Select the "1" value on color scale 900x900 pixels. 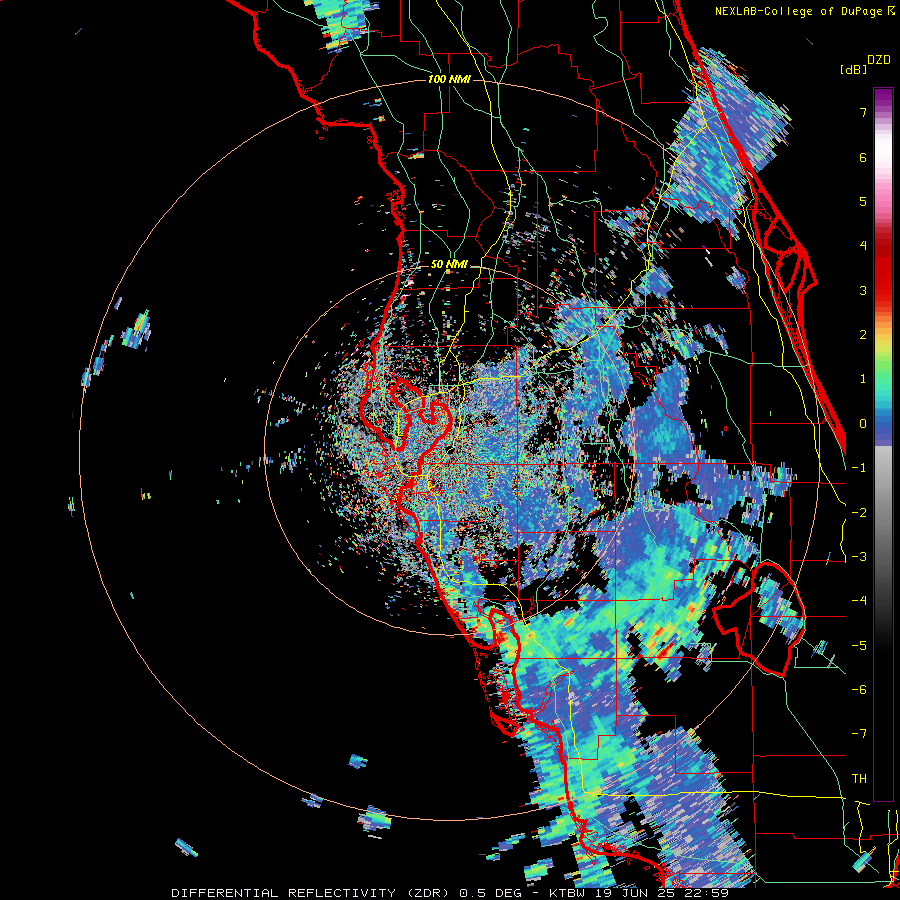pyautogui.click(x=863, y=379)
